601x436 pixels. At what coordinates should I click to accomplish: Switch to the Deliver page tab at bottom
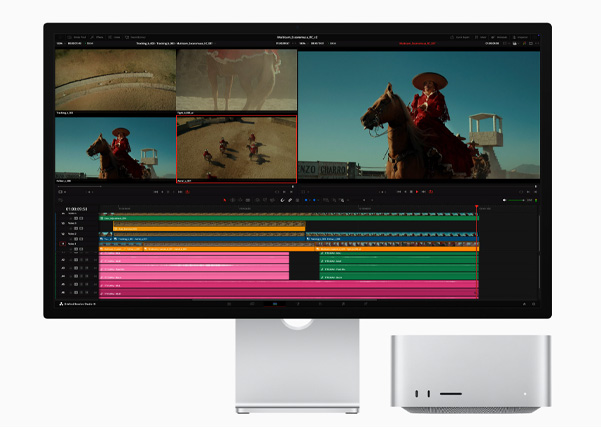coord(365,304)
